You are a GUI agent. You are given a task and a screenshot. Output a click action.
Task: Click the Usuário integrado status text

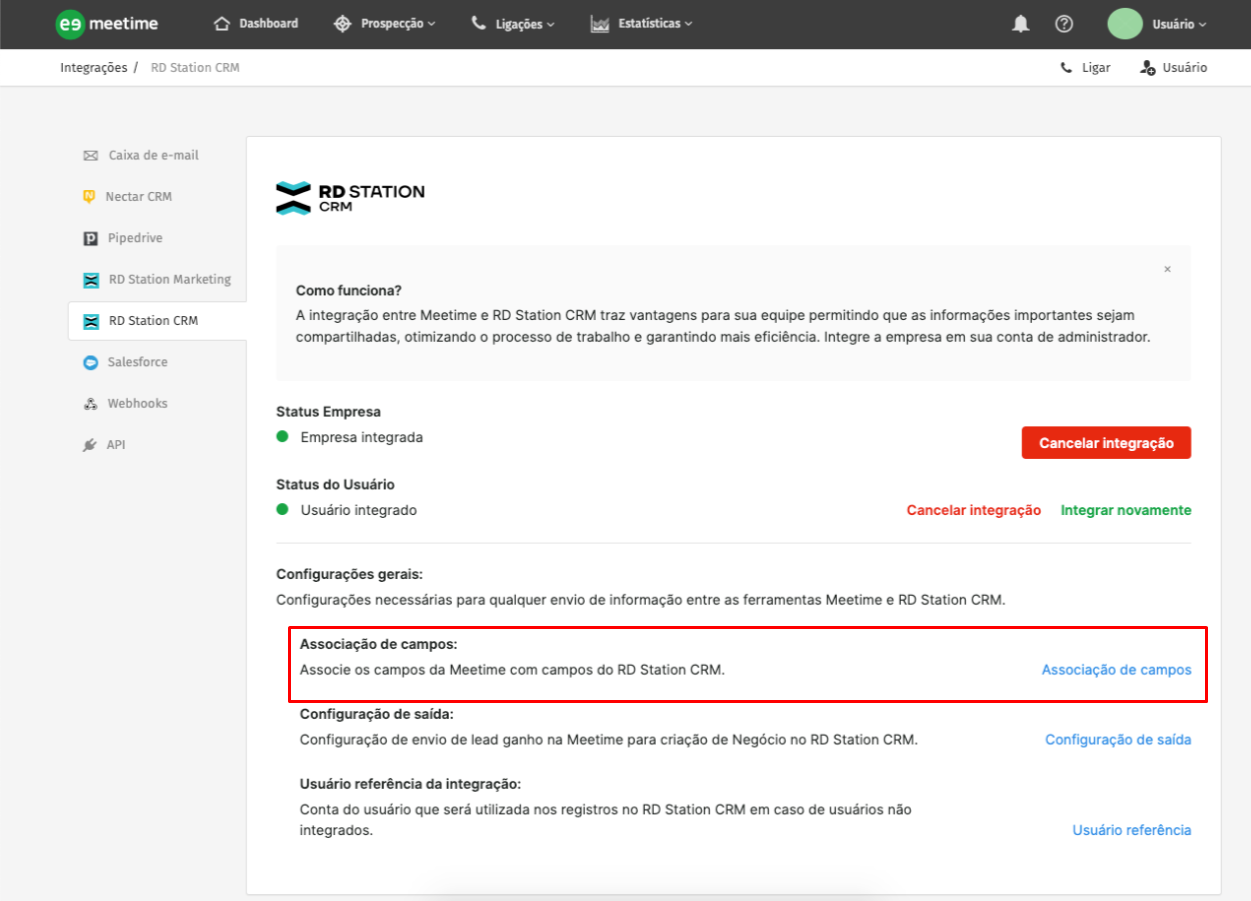(x=359, y=510)
